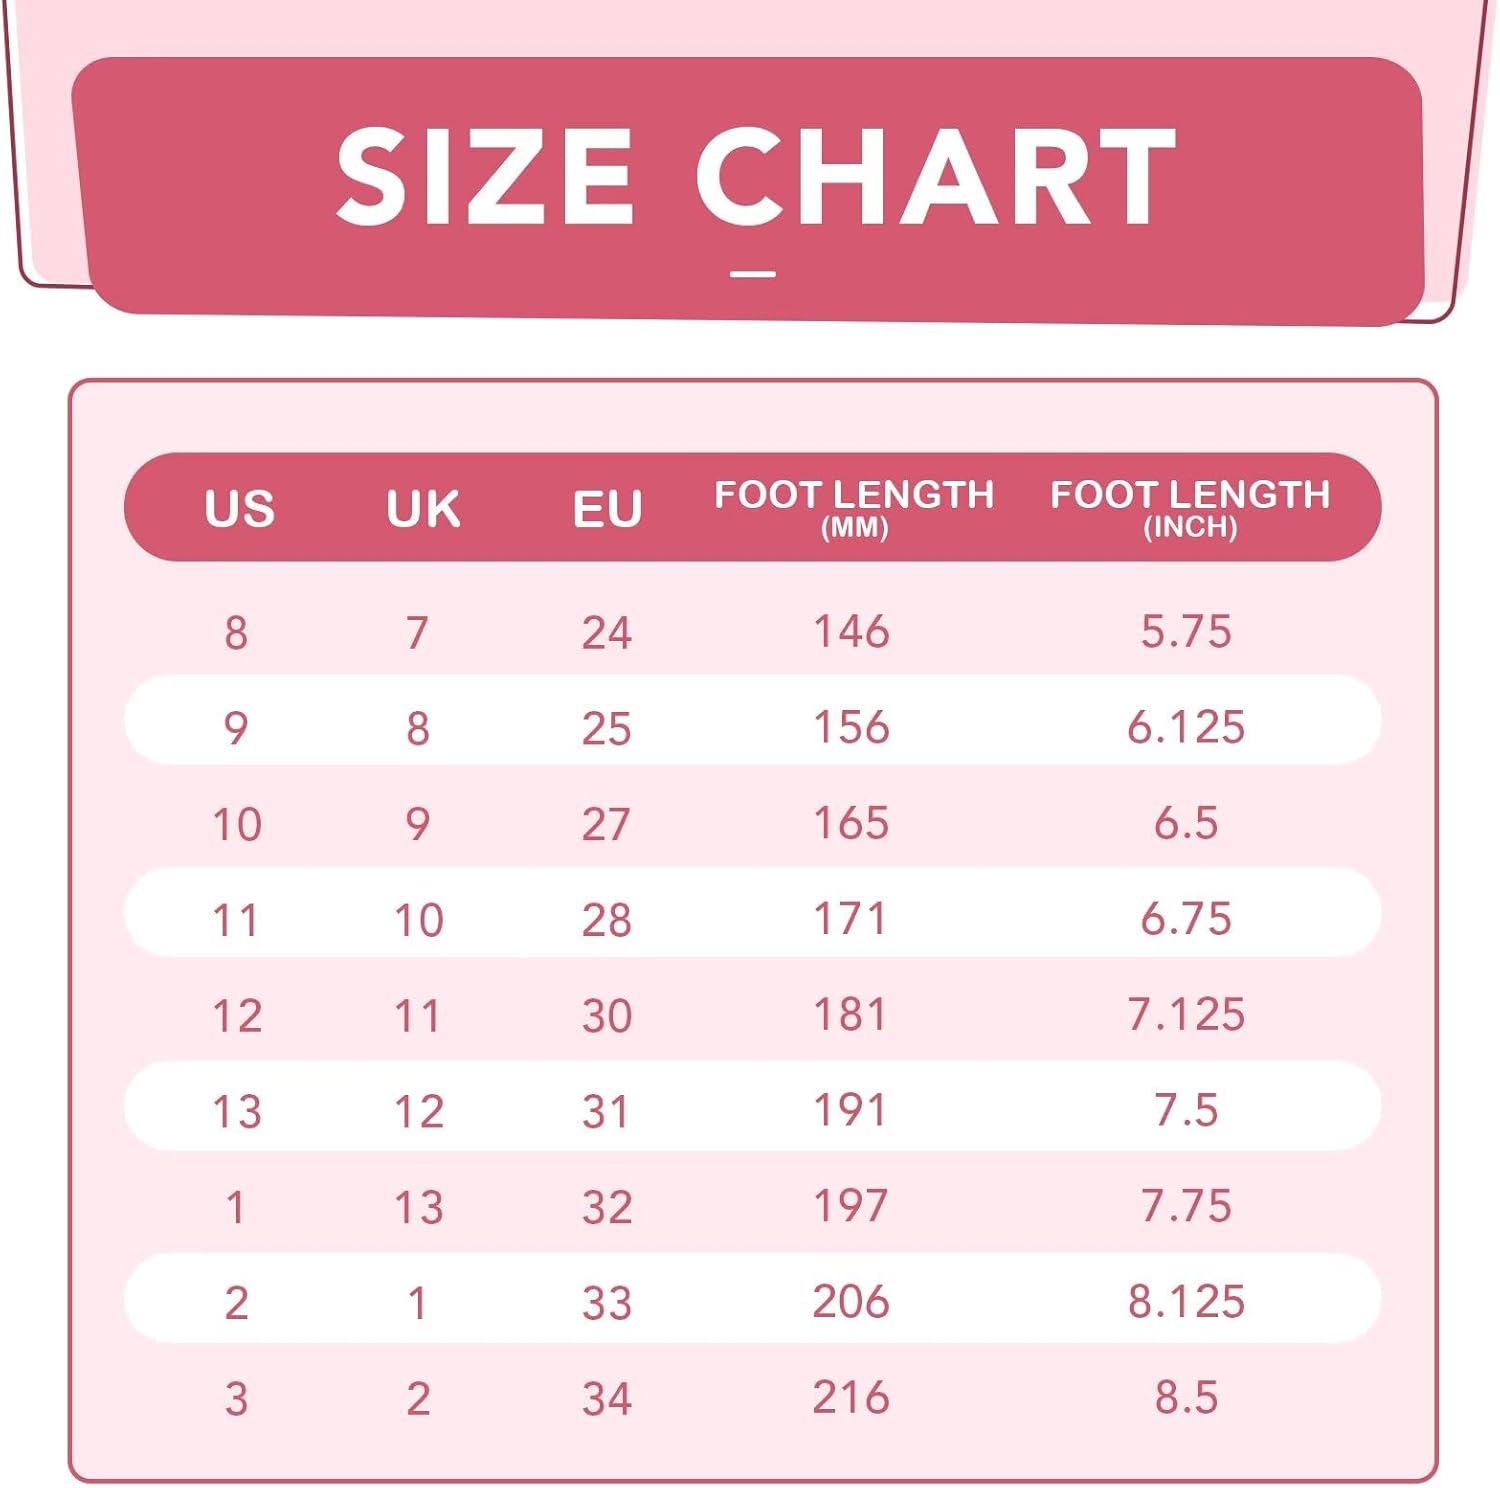Click the EU size 30 cell
The image size is (1500, 1488).
(x=606, y=1015)
